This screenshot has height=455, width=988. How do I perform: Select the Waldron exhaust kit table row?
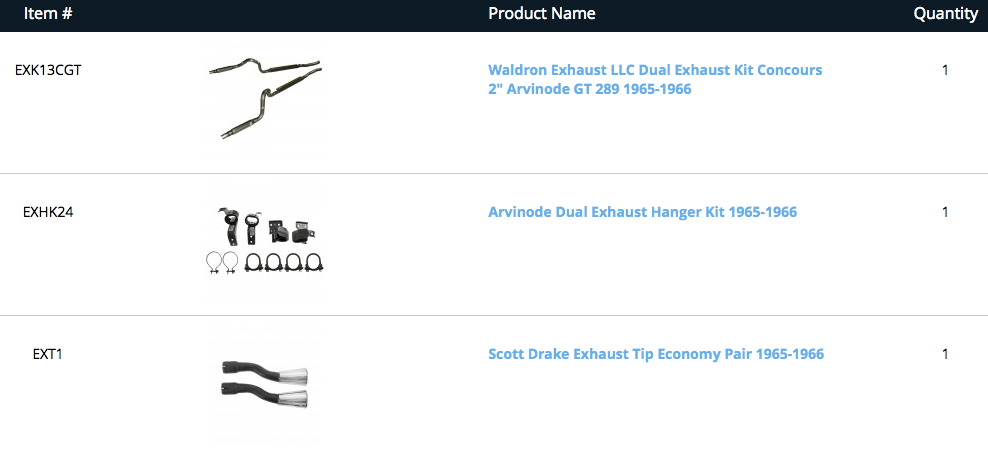(x=400, y=130)
